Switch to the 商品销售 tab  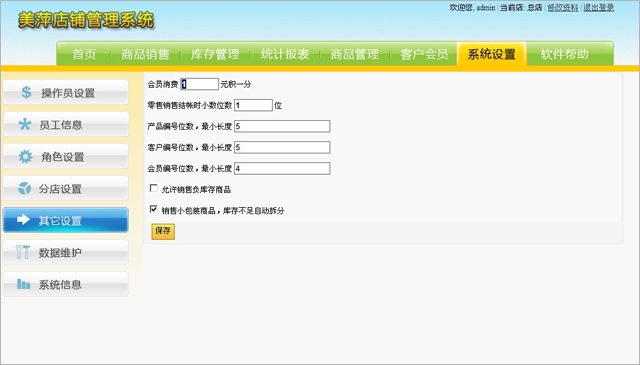click(x=145, y=54)
